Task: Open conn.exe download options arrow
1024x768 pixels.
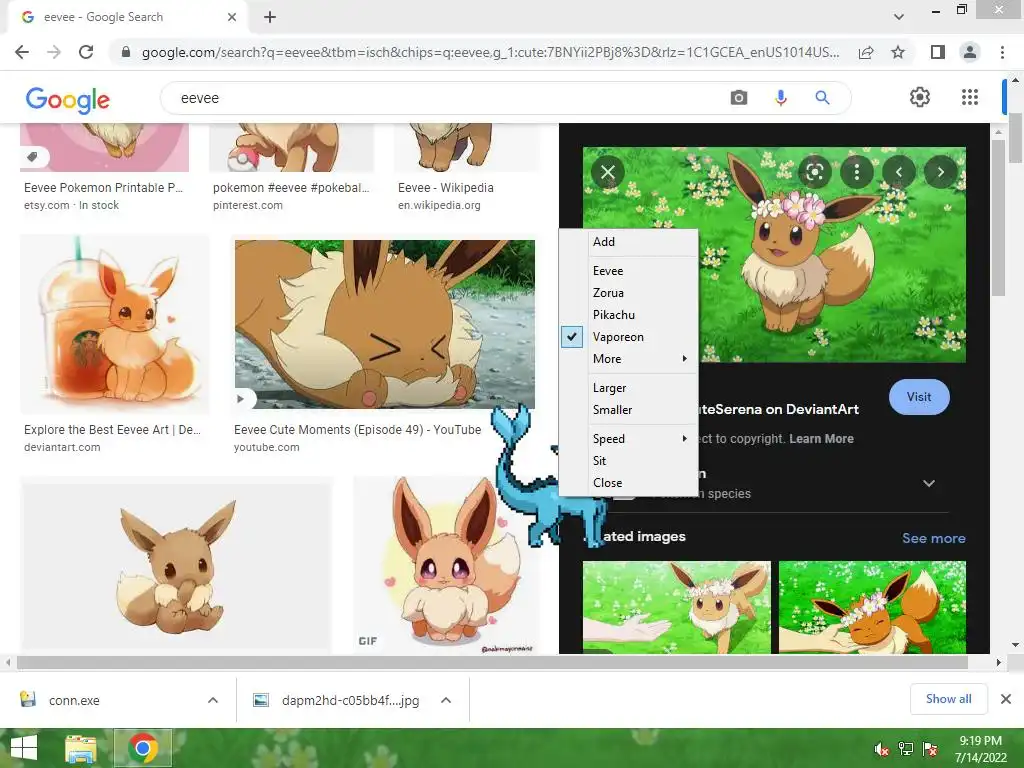Action: pyautogui.click(x=213, y=700)
